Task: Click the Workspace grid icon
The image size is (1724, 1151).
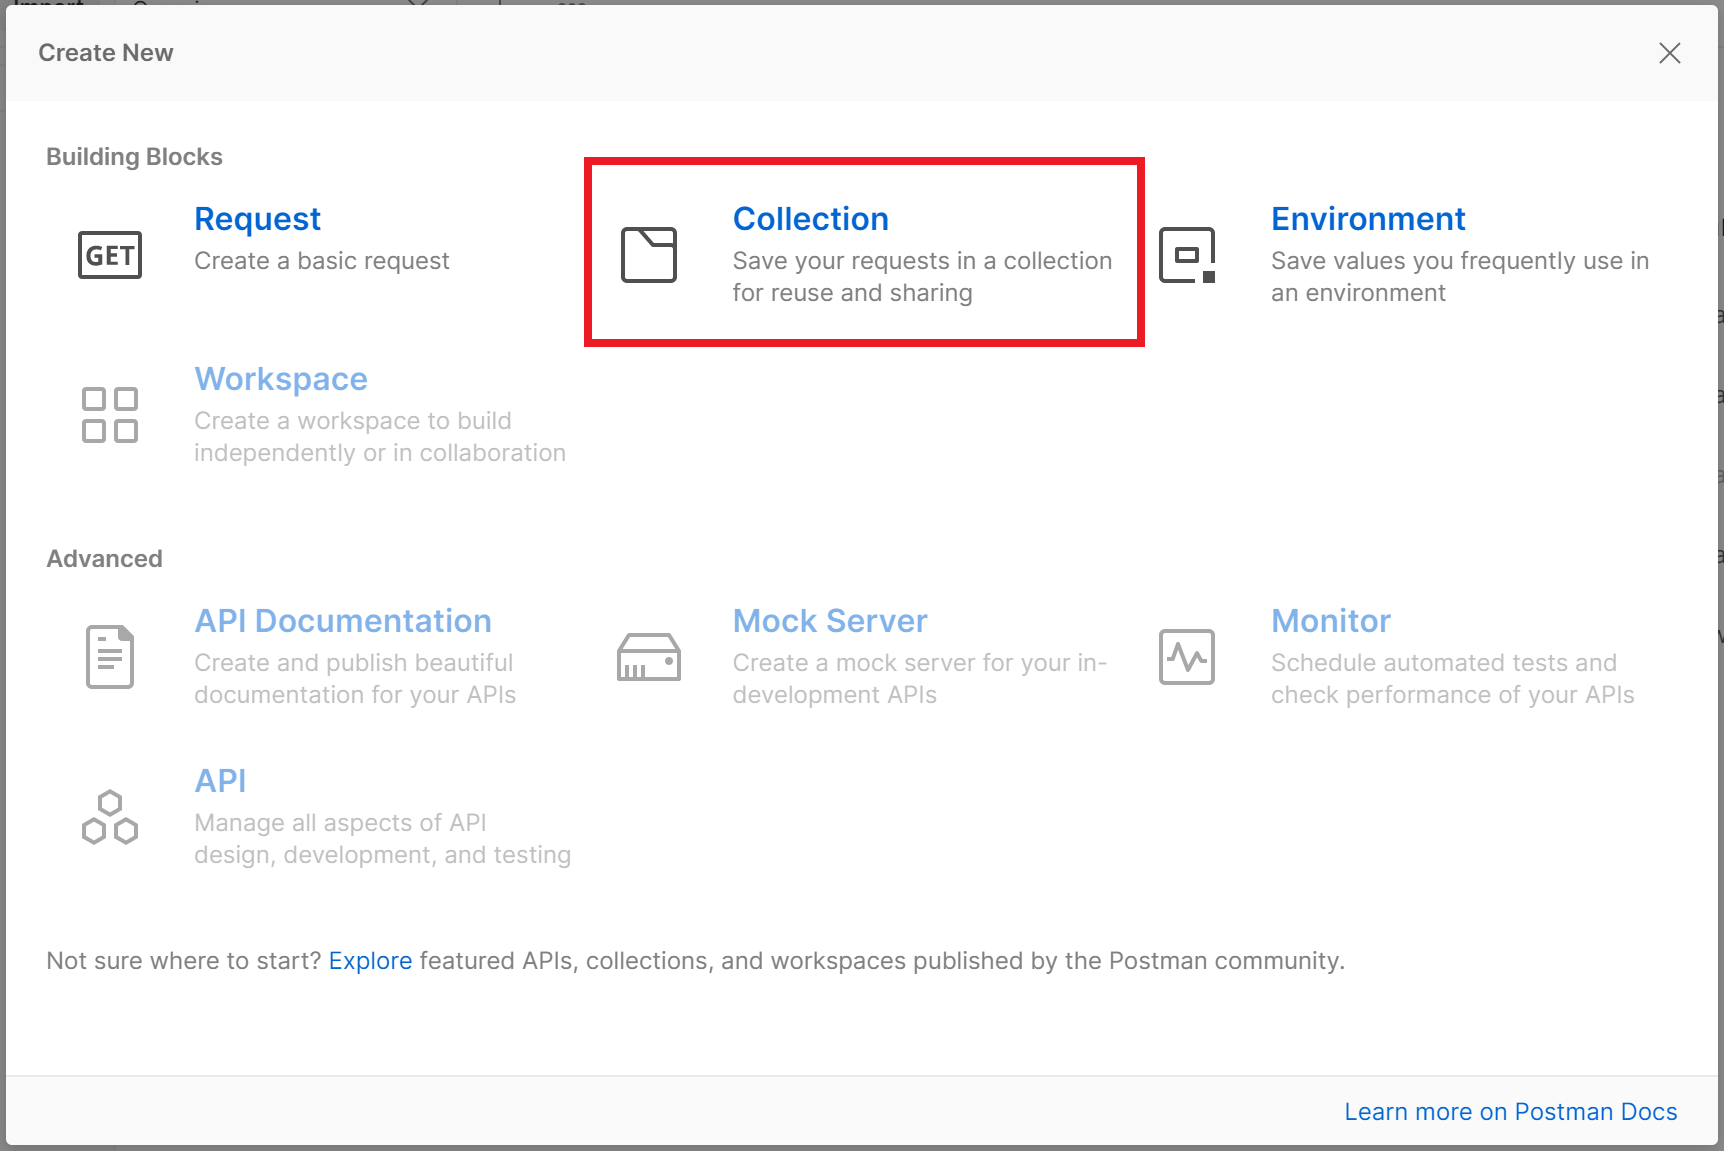Action: pyautogui.click(x=110, y=415)
